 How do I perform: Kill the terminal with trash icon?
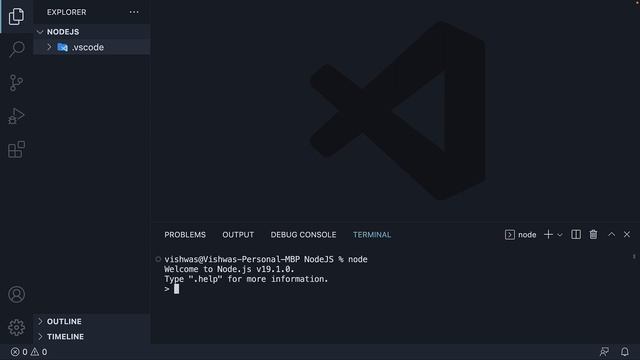tap(593, 234)
